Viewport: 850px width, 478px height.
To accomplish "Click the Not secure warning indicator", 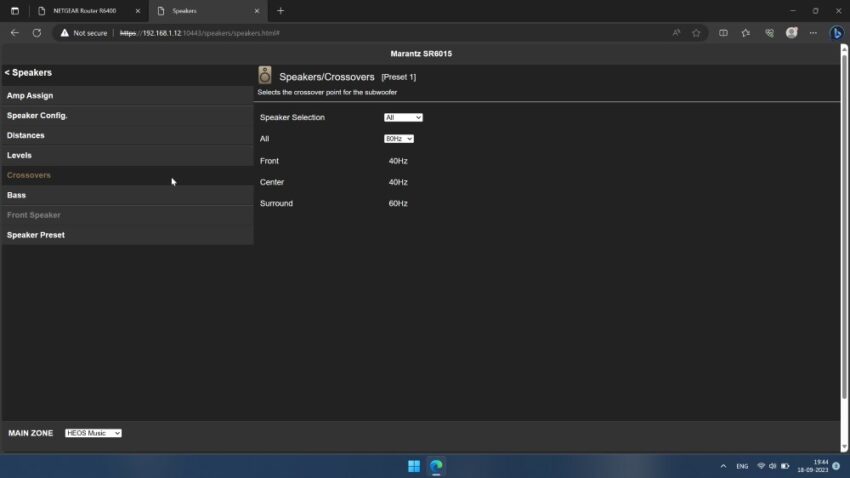I will pos(84,33).
